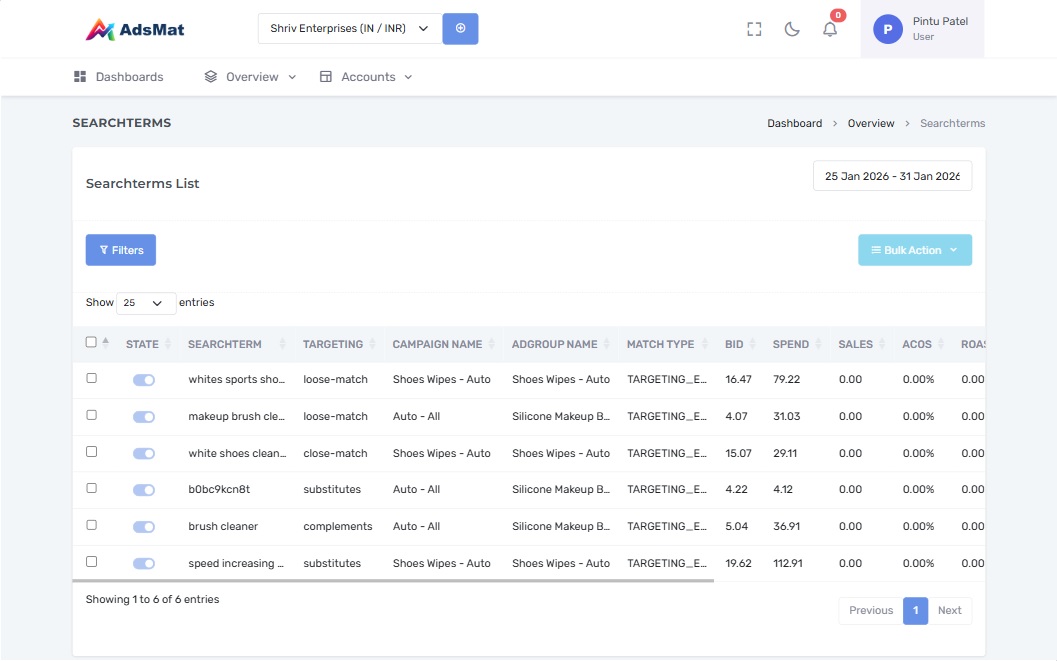Open the notifications bell icon
The width and height of the screenshot is (1057, 661).
pos(830,29)
